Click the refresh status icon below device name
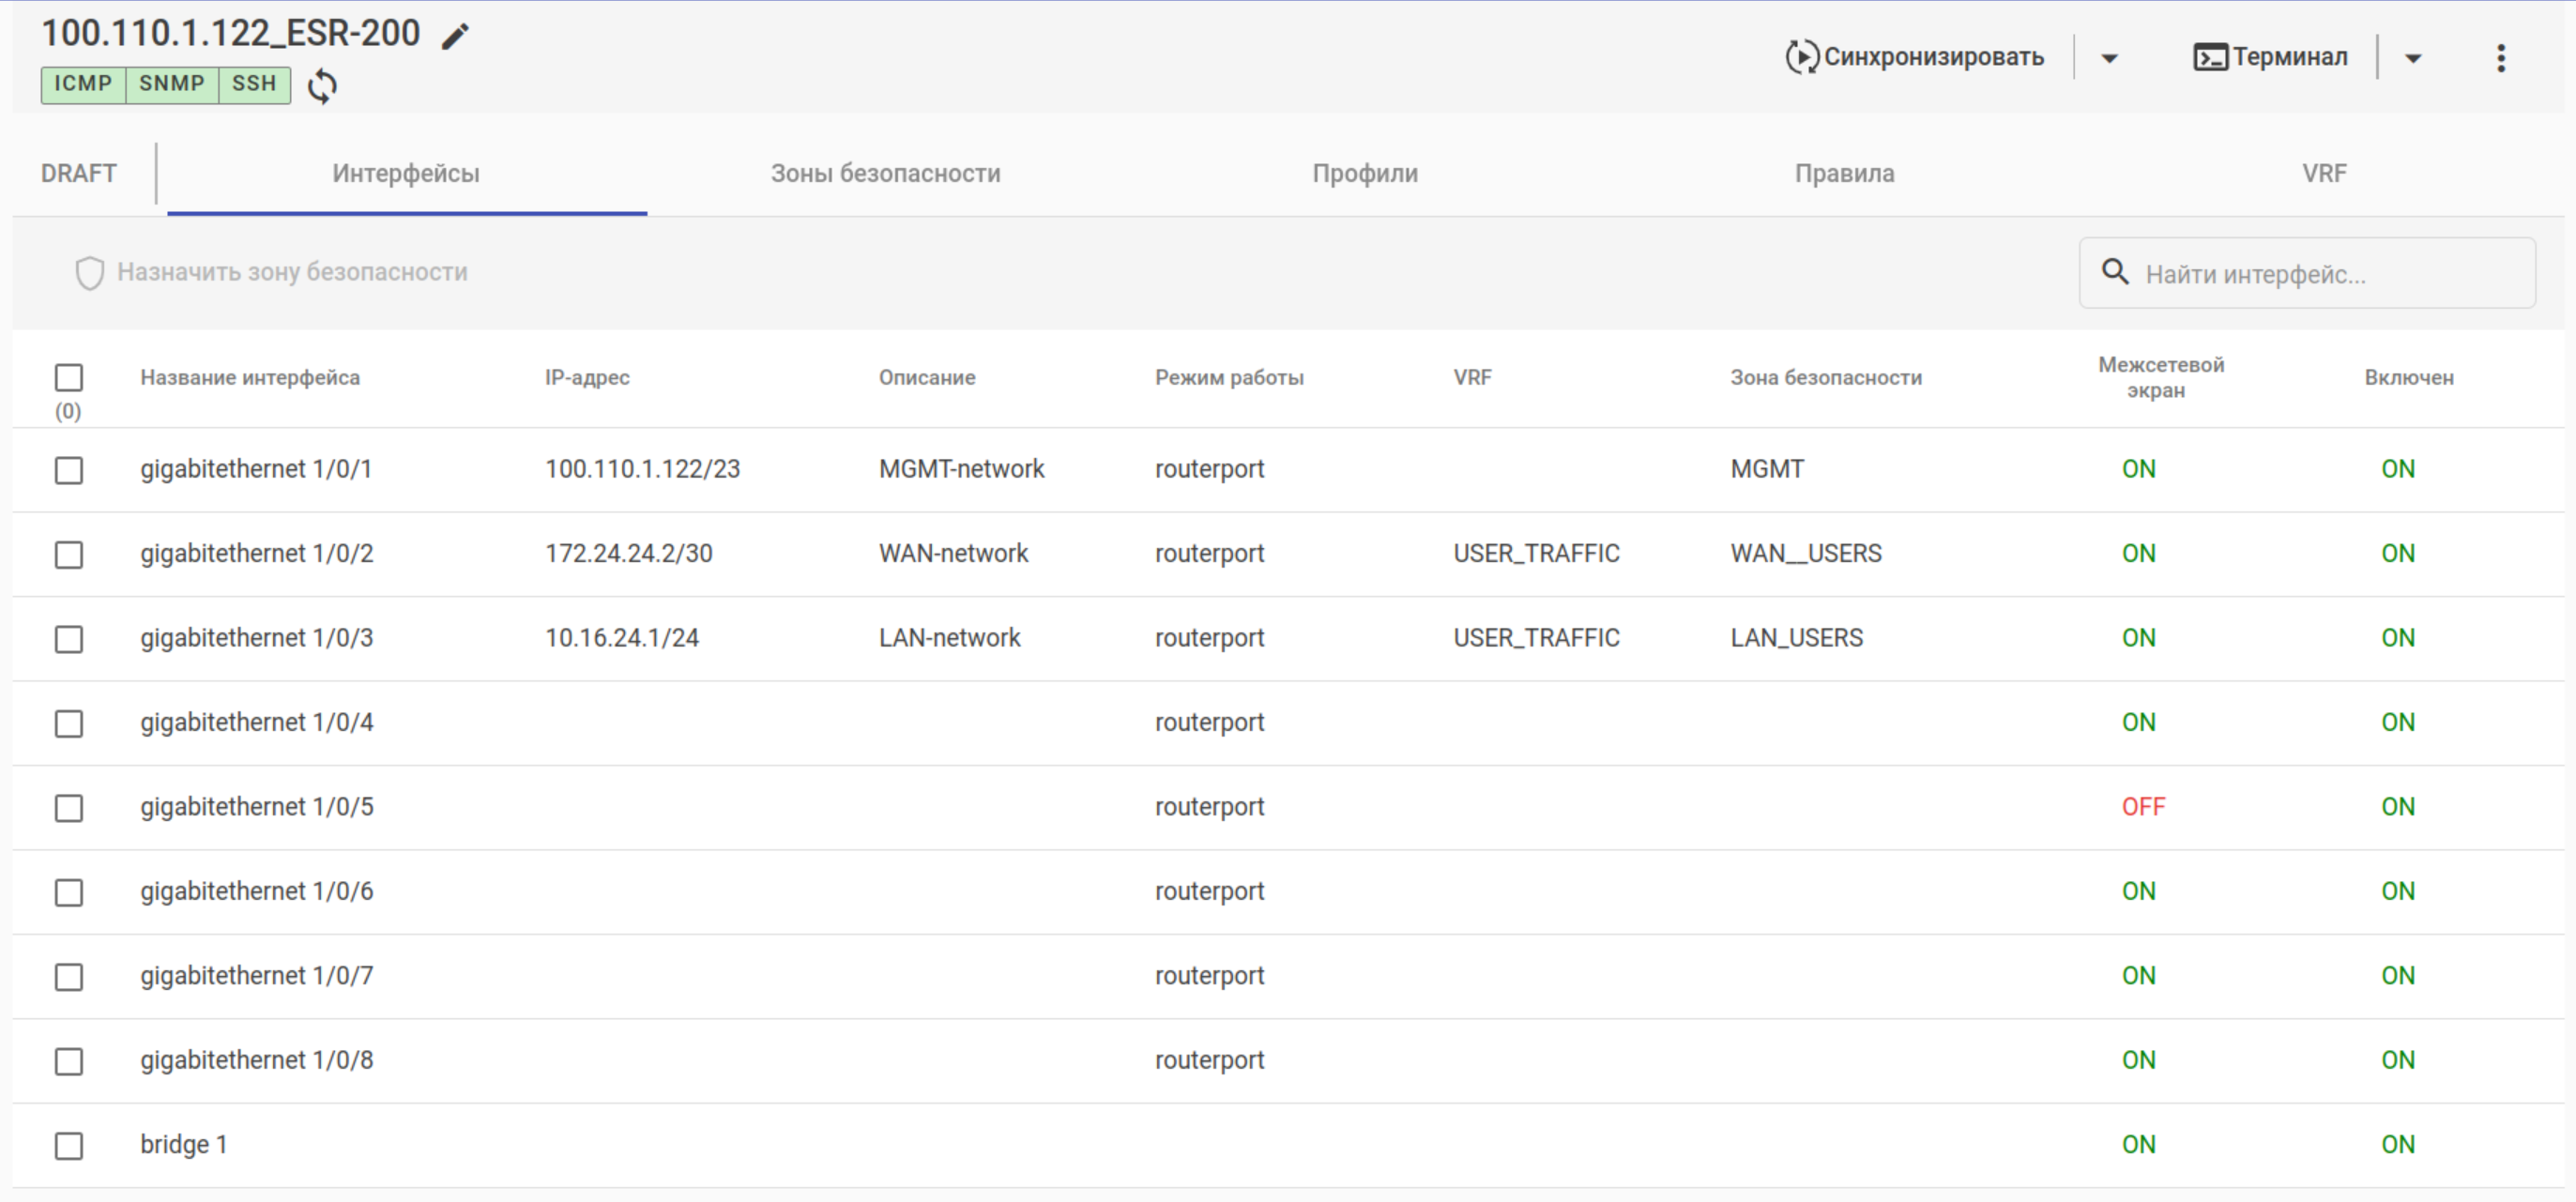2576x1202 pixels. coord(322,86)
